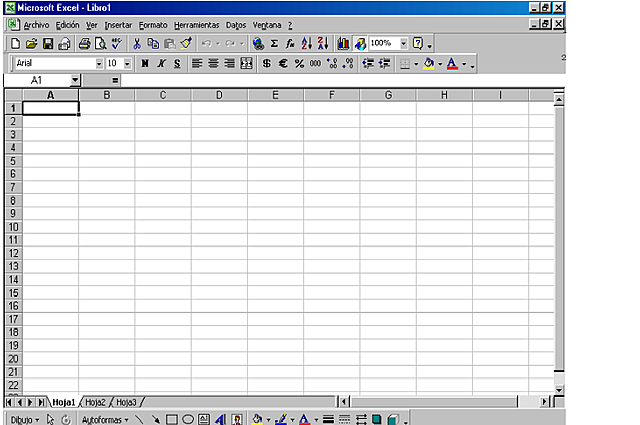Apply percent style with the % icon
640x425 pixels.
pyautogui.click(x=299, y=63)
